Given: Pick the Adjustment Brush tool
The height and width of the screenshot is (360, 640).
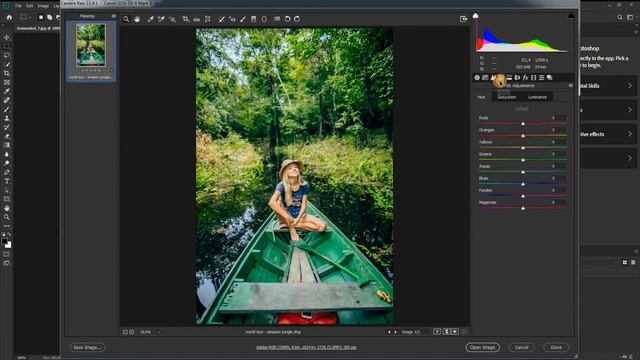Looking at the screenshot, I should point(243,19).
